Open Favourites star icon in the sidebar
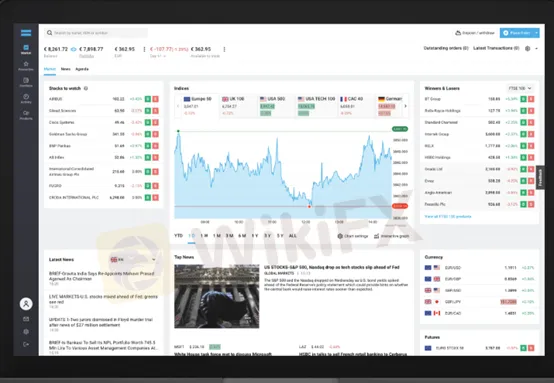Image resolution: width=554 pixels, height=383 pixels. [x=26, y=66]
